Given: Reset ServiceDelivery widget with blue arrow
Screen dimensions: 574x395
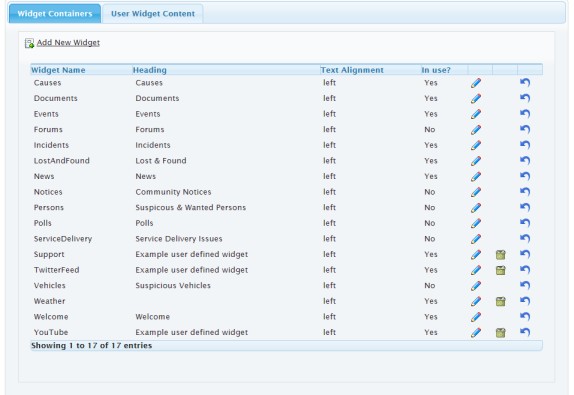Looking at the screenshot, I should click(525, 239).
